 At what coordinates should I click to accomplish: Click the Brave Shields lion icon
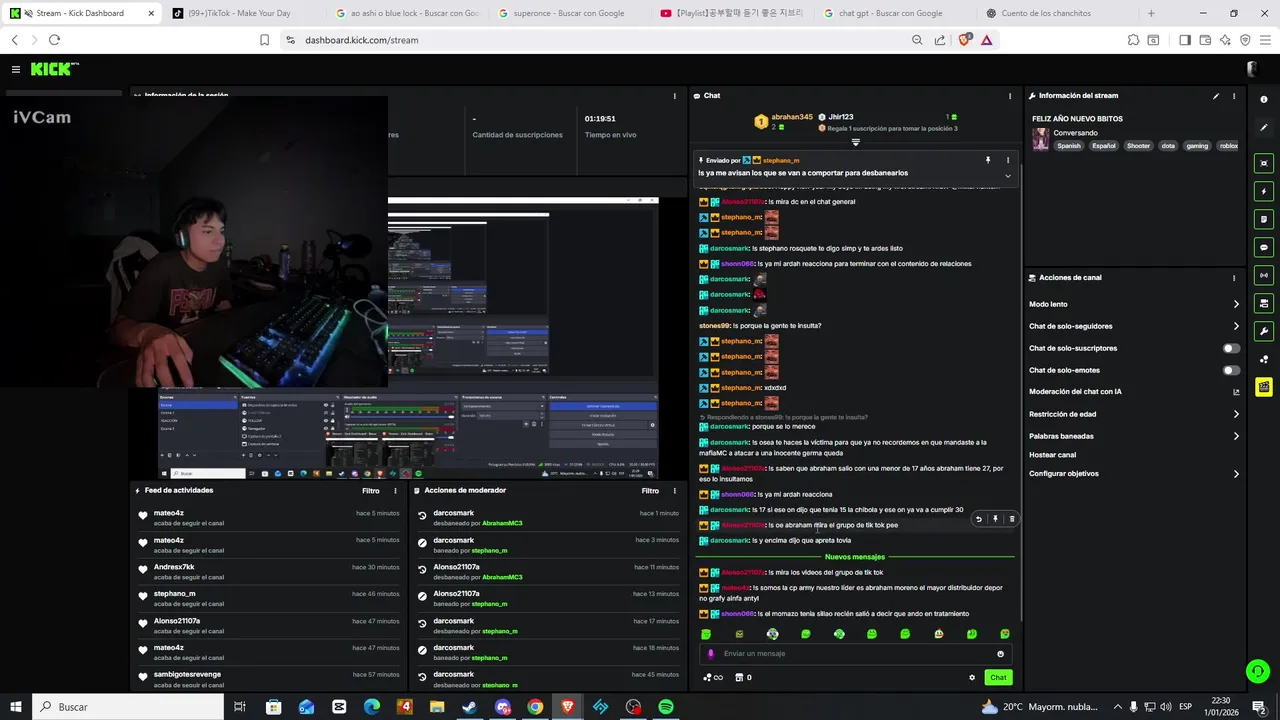[964, 40]
